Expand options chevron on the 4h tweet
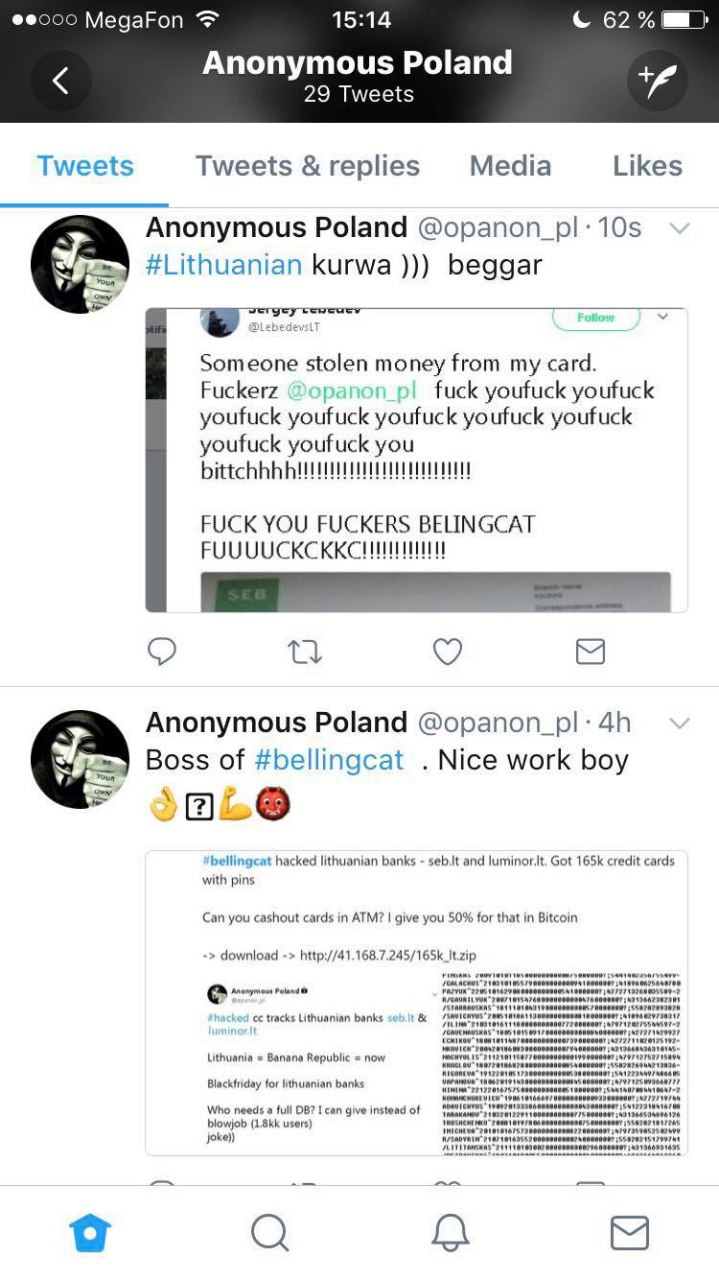719x1280 pixels. pyautogui.click(x=679, y=722)
